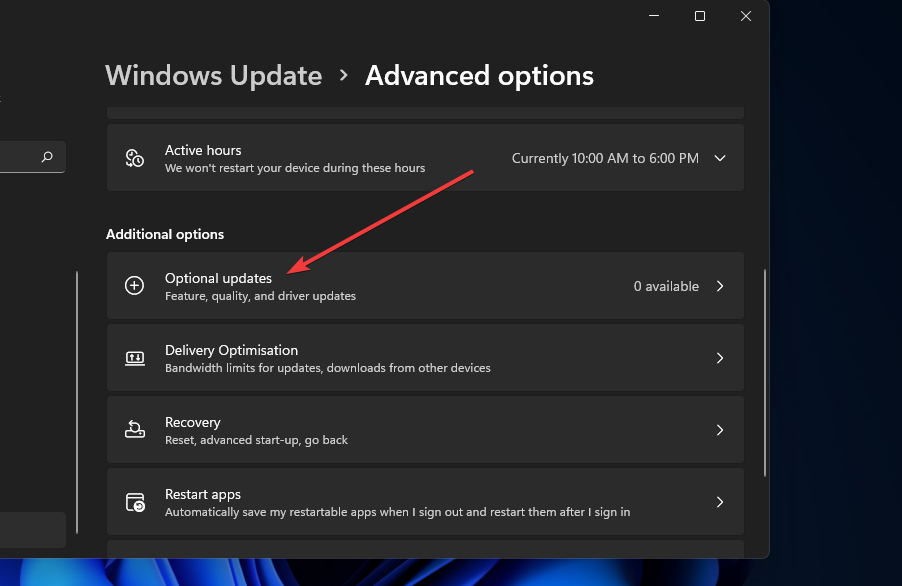Open the Restart apps chevron arrow

pyautogui.click(x=720, y=502)
